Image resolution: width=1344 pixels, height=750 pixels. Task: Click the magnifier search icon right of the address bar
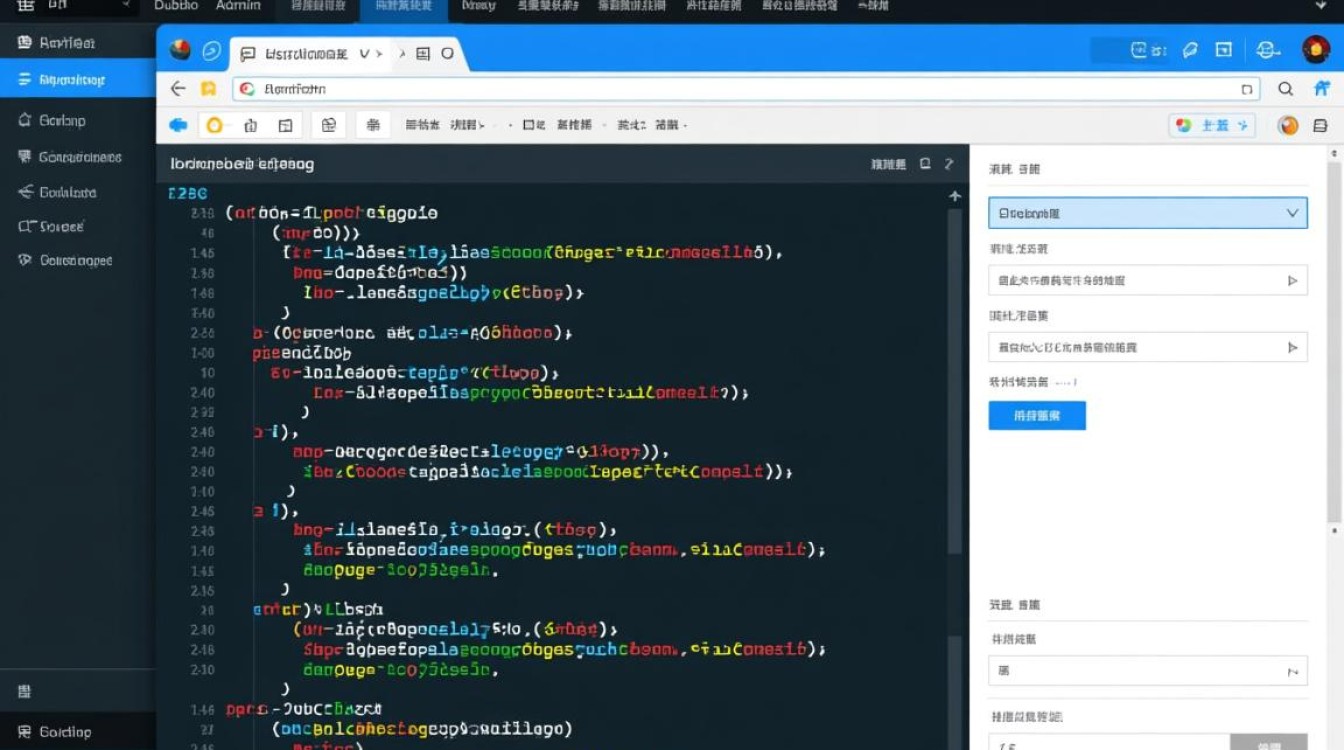pos(1286,89)
